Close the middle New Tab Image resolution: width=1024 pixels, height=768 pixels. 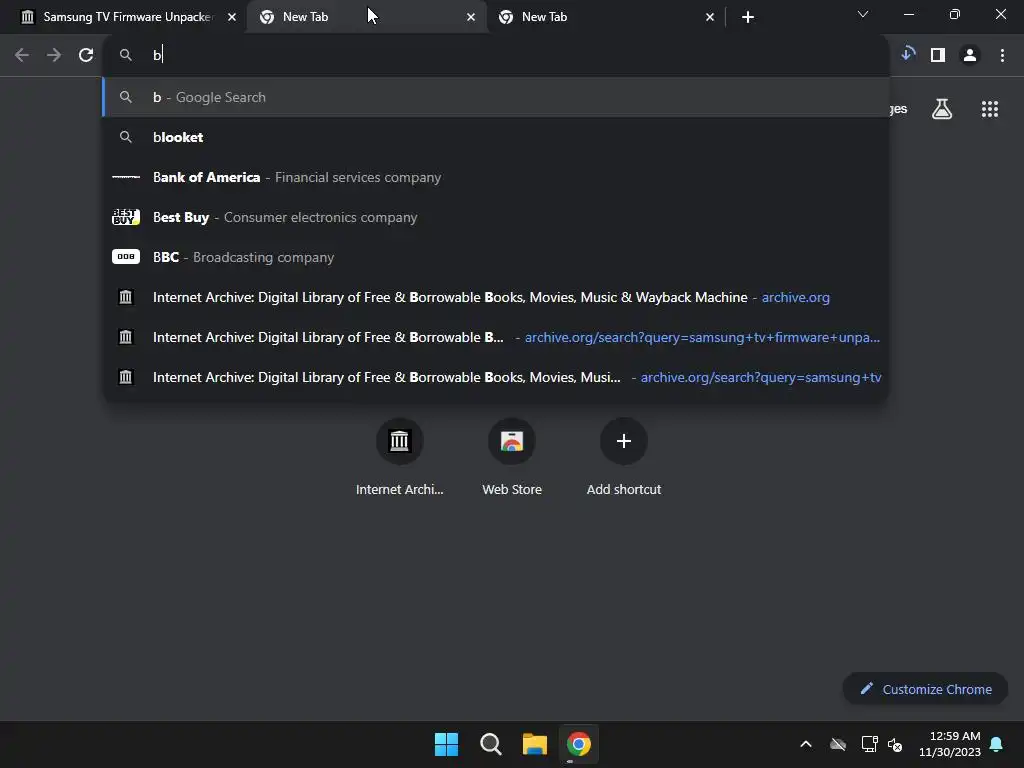pyautogui.click(x=471, y=17)
